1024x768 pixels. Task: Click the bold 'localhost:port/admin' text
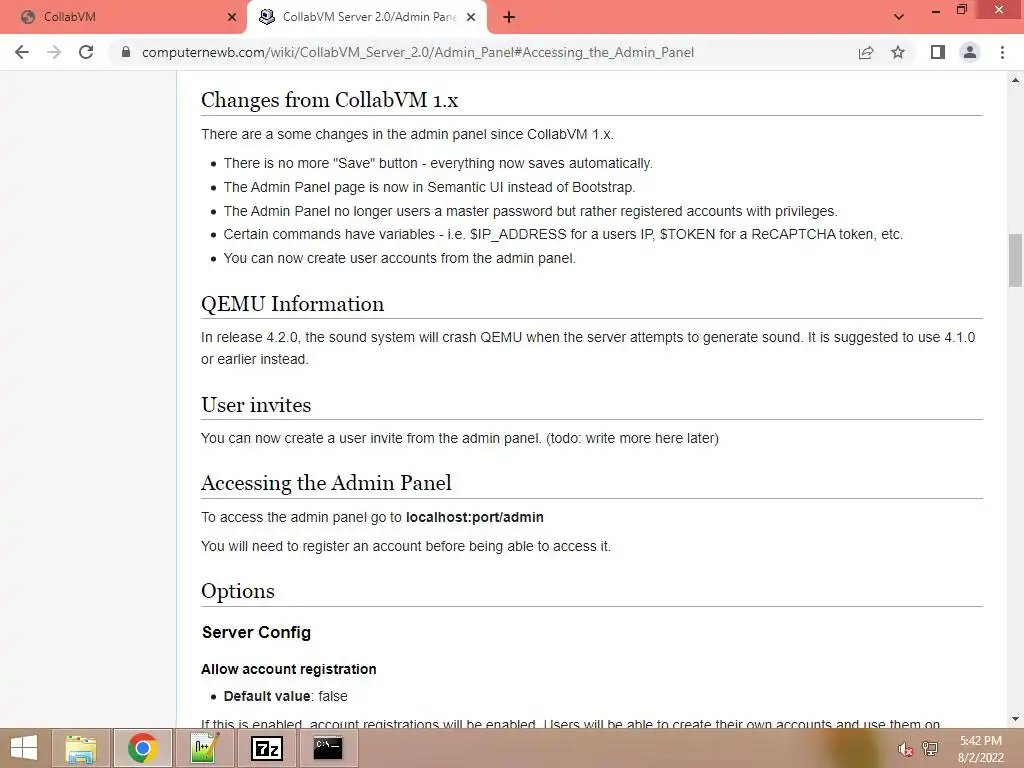tap(475, 517)
